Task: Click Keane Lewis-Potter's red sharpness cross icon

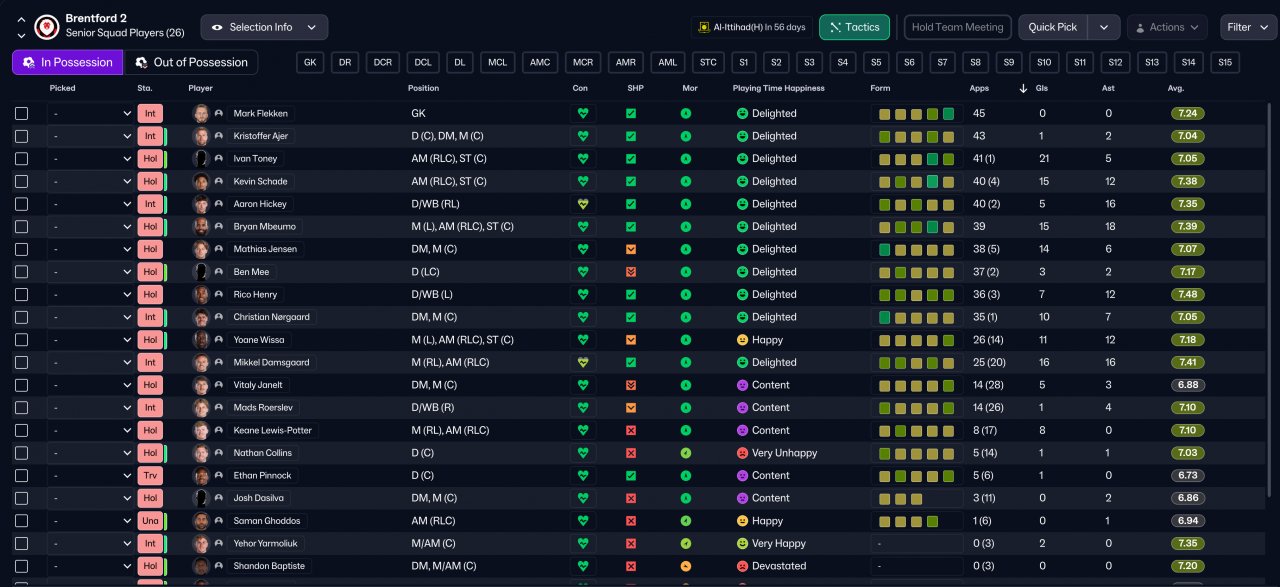Action: click(x=631, y=430)
